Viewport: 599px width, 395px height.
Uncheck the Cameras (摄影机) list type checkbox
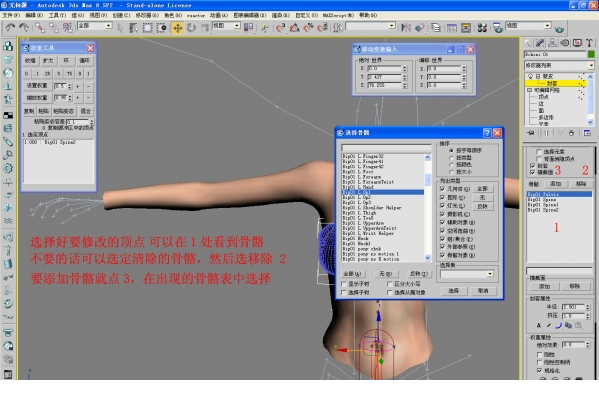click(x=442, y=214)
